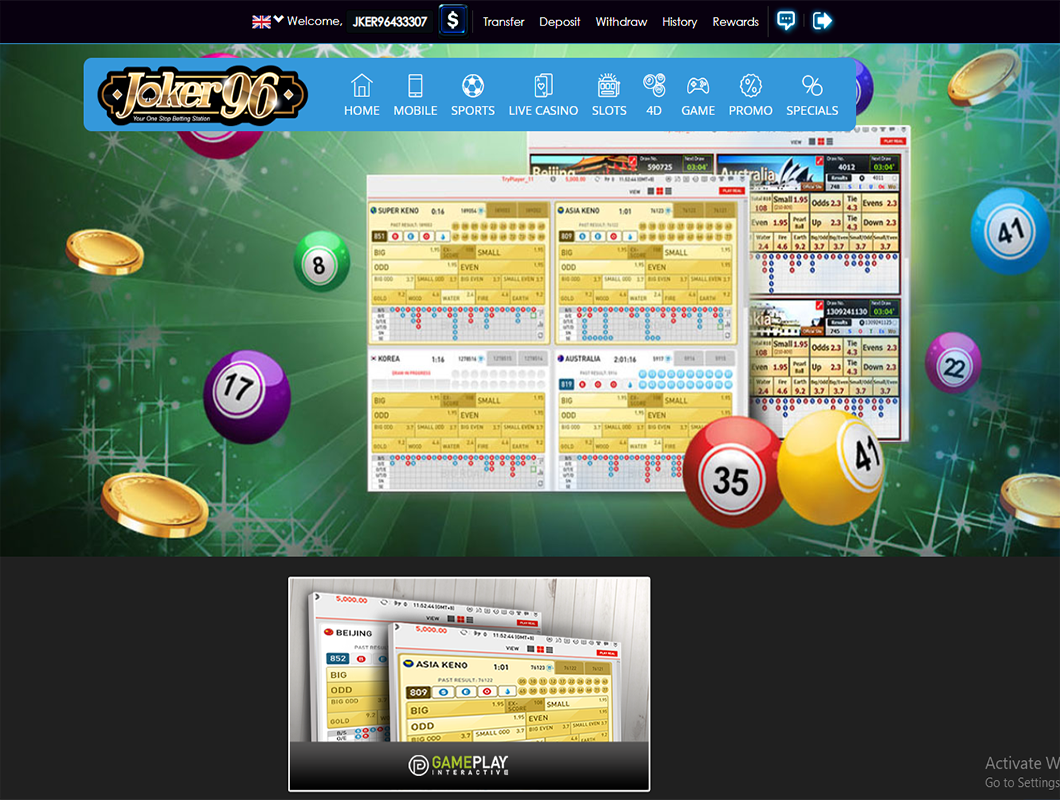This screenshot has width=1060, height=800.
Task: Open the Rewards link
Action: (x=735, y=22)
